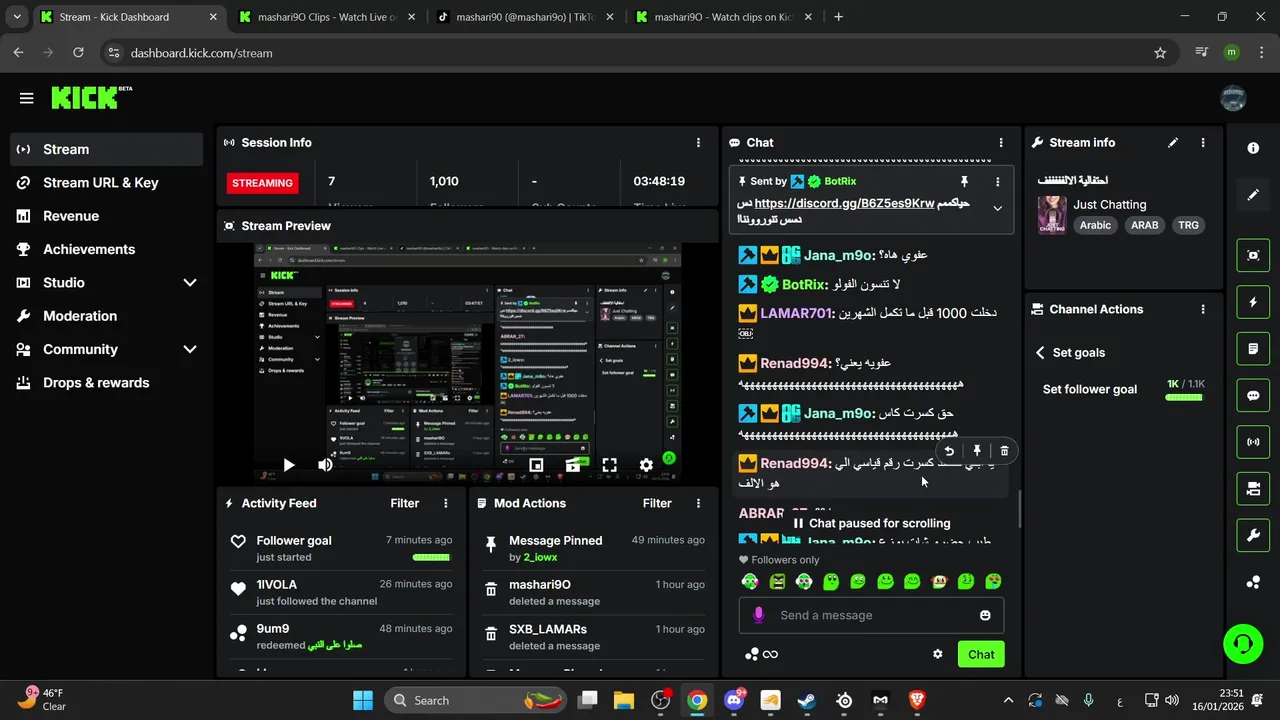Expand the Studio menu chevron
This screenshot has height=720, width=1280.
click(189, 283)
